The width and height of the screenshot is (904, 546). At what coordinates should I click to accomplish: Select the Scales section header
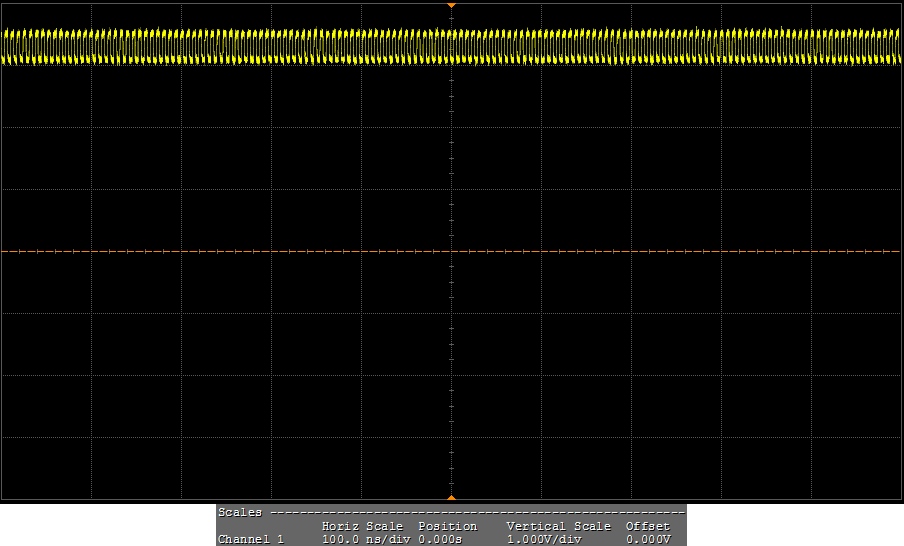pos(240,512)
